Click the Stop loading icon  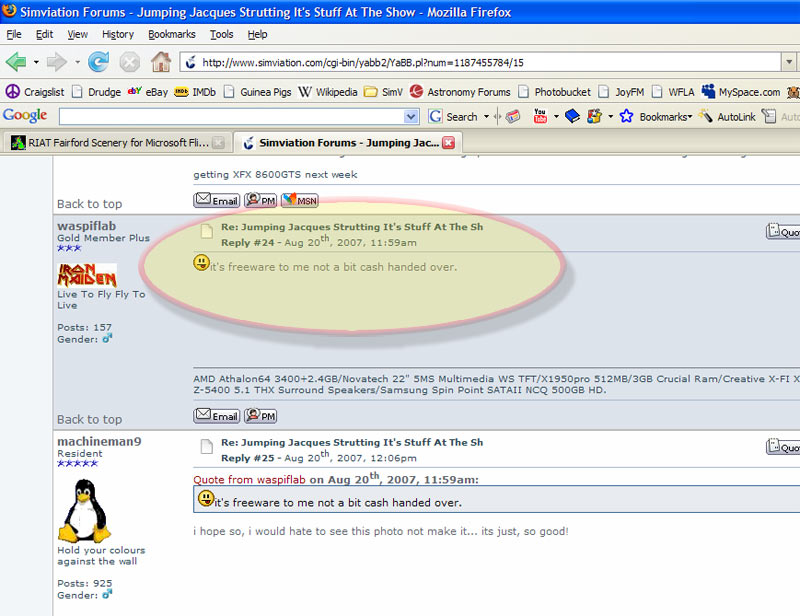130,62
